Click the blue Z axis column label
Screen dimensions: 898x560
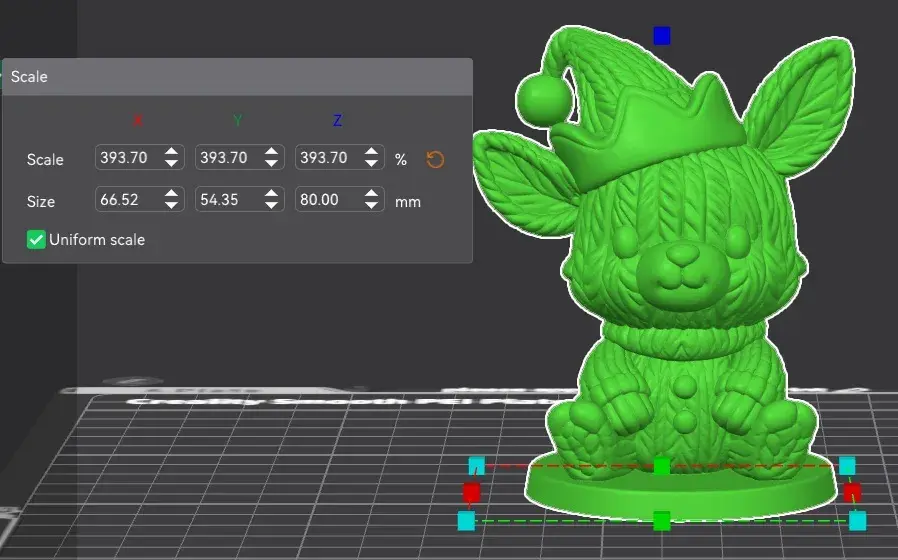click(337, 120)
